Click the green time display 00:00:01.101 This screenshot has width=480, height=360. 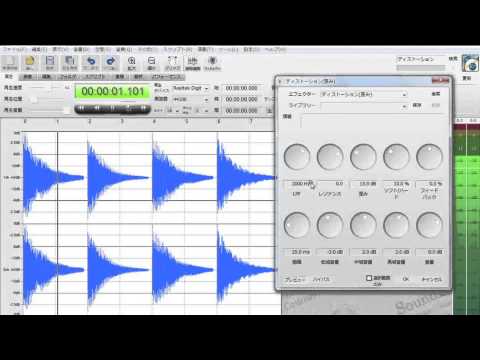(x=112, y=91)
